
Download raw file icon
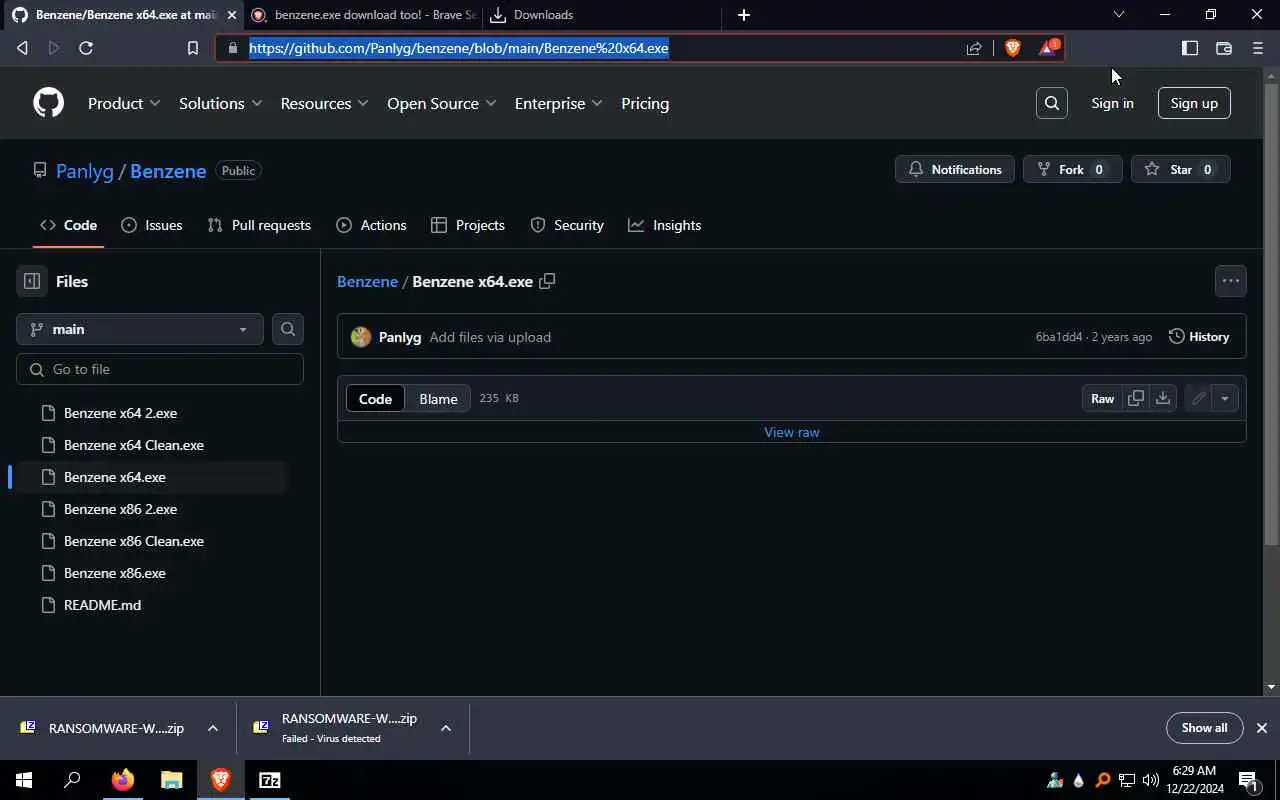[x=1163, y=398]
